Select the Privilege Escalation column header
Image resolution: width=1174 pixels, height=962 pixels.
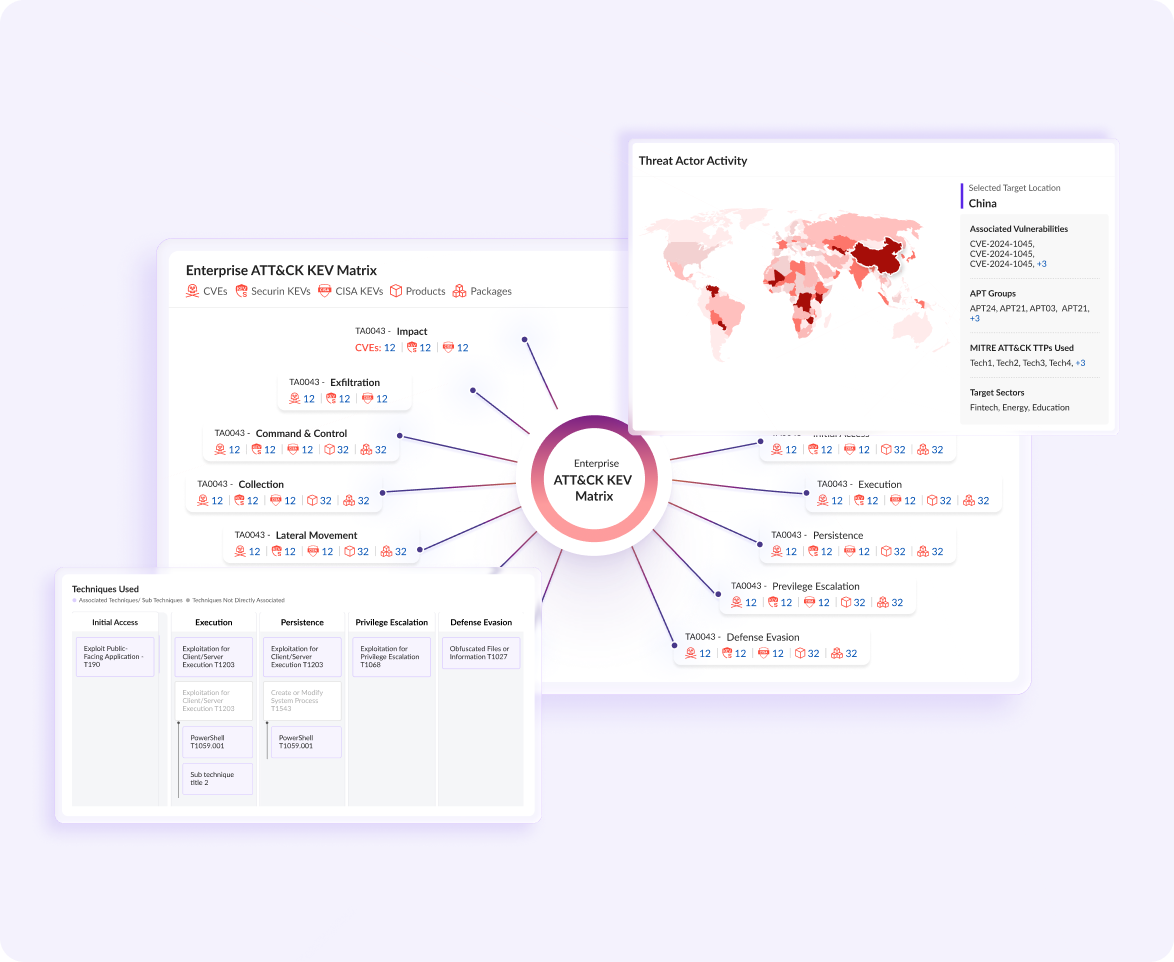click(x=392, y=622)
